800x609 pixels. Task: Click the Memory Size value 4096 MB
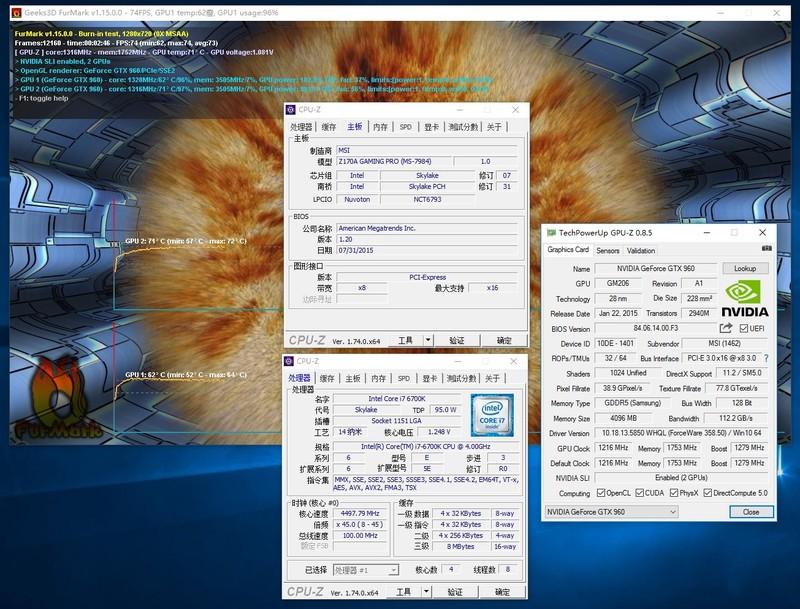click(623, 418)
